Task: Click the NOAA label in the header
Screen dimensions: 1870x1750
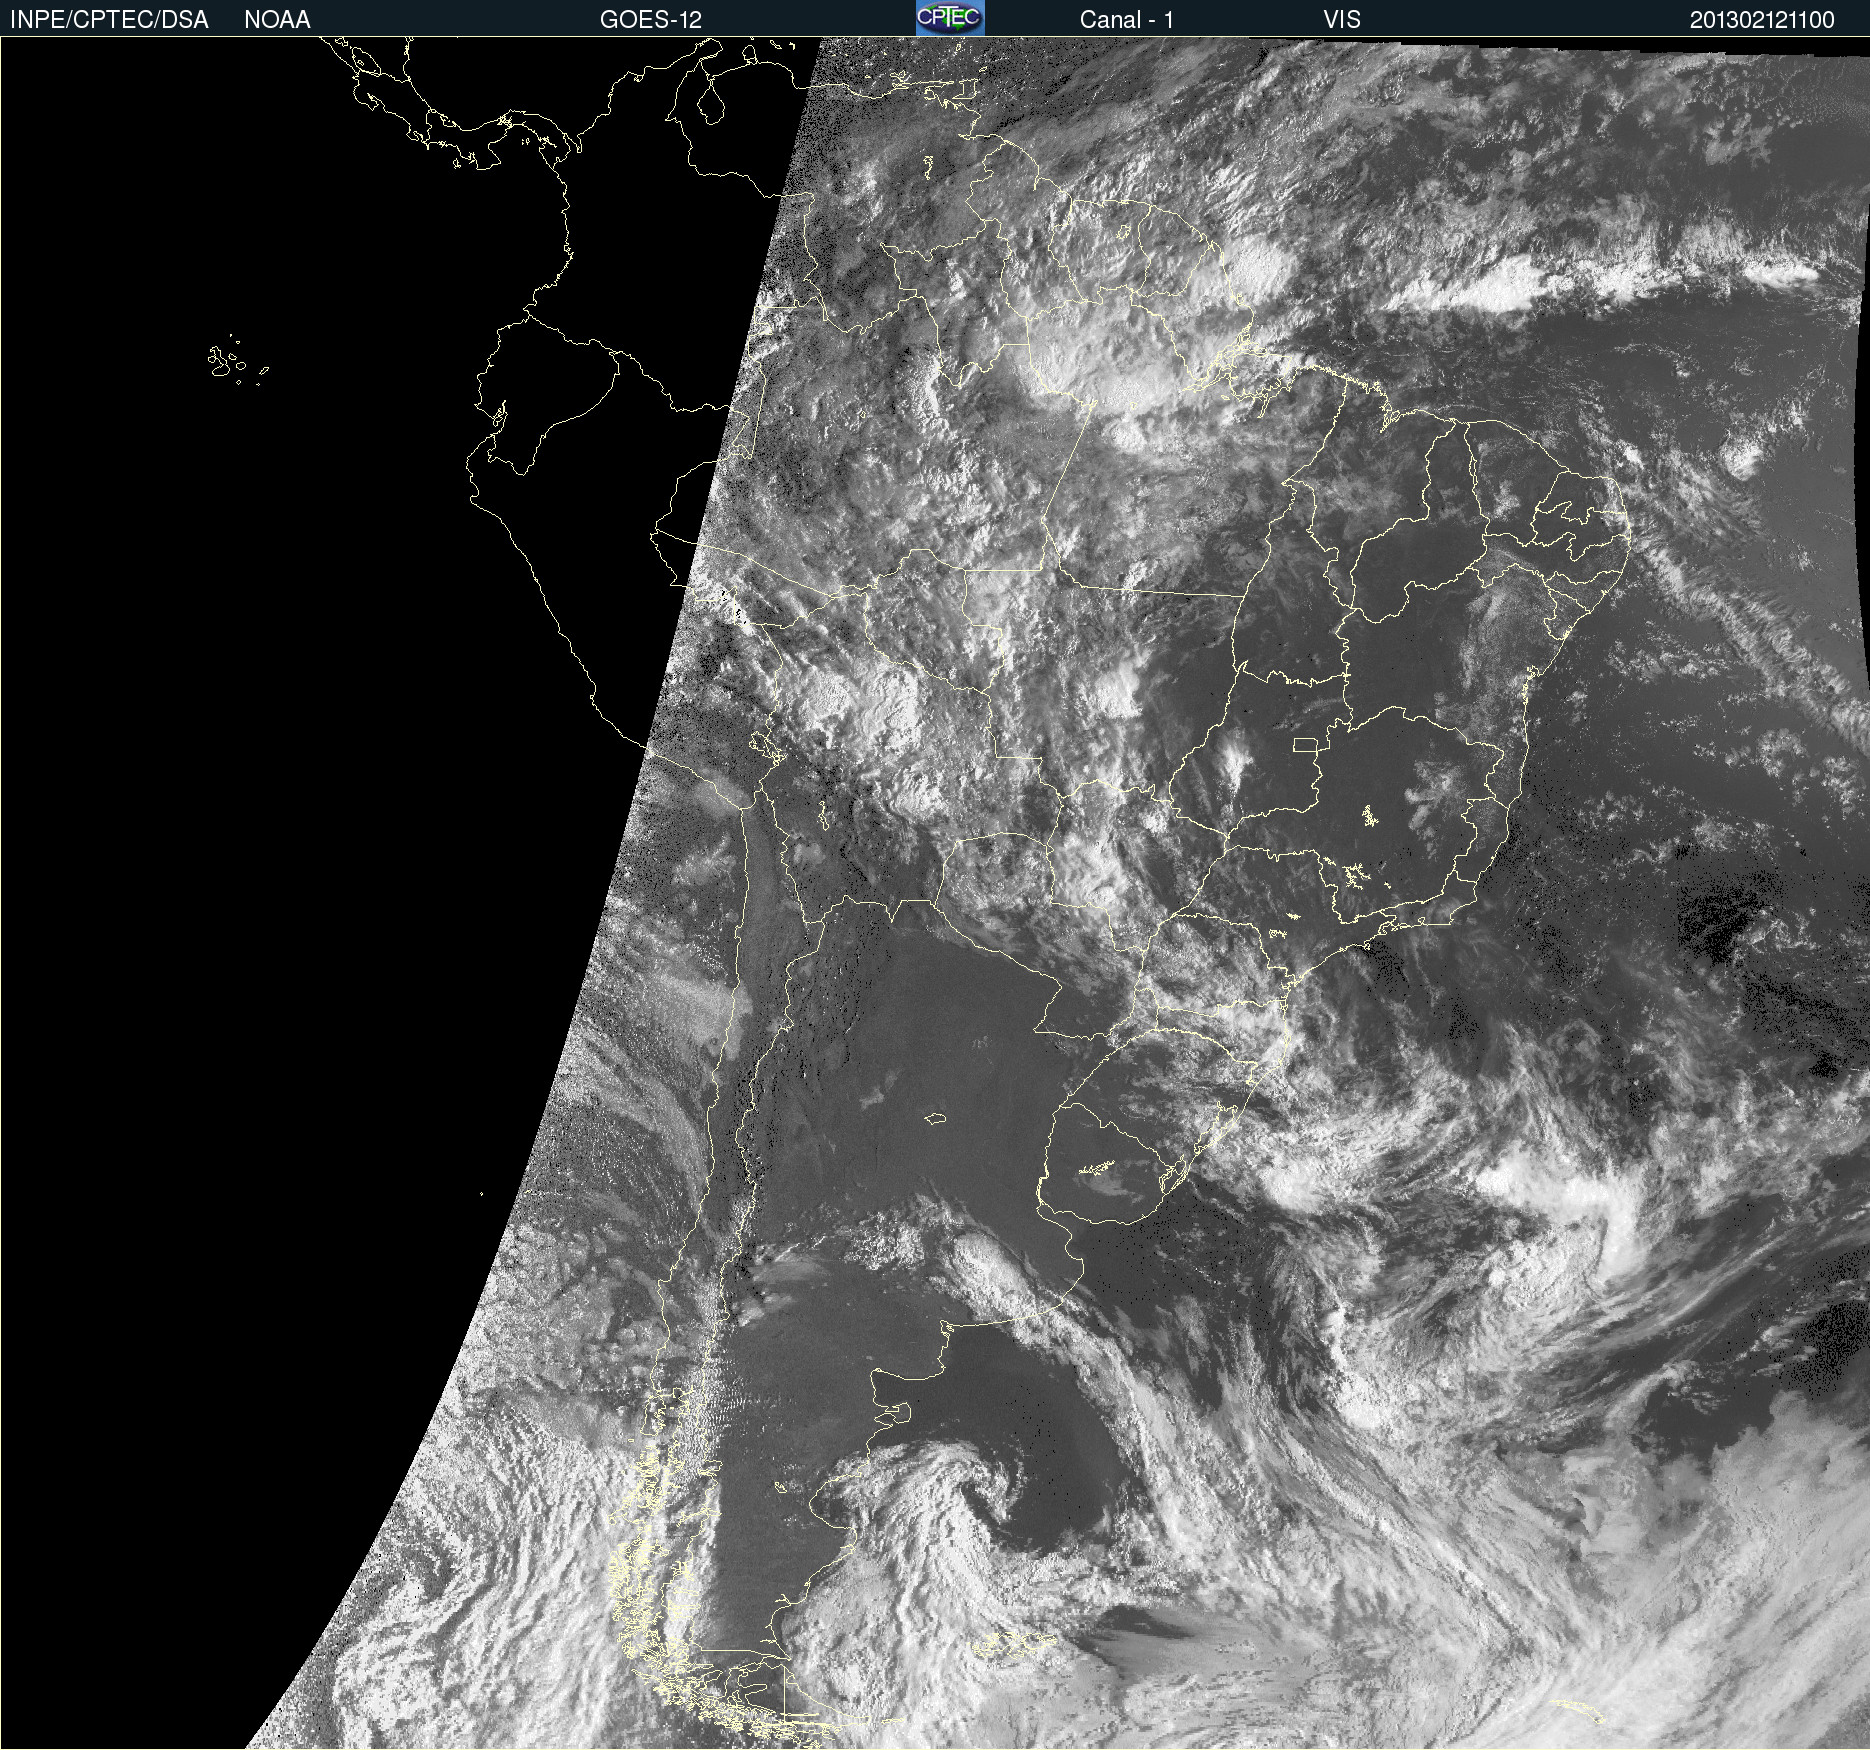Action: [x=277, y=19]
